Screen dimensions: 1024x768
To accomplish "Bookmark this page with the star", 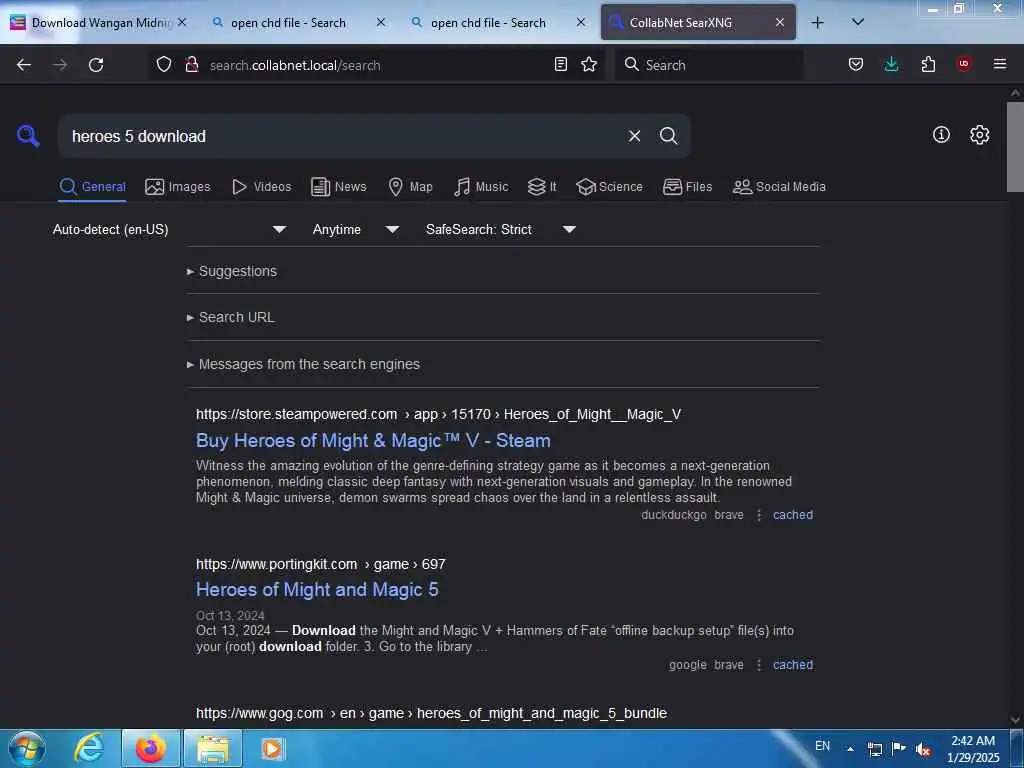I will point(589,64).
